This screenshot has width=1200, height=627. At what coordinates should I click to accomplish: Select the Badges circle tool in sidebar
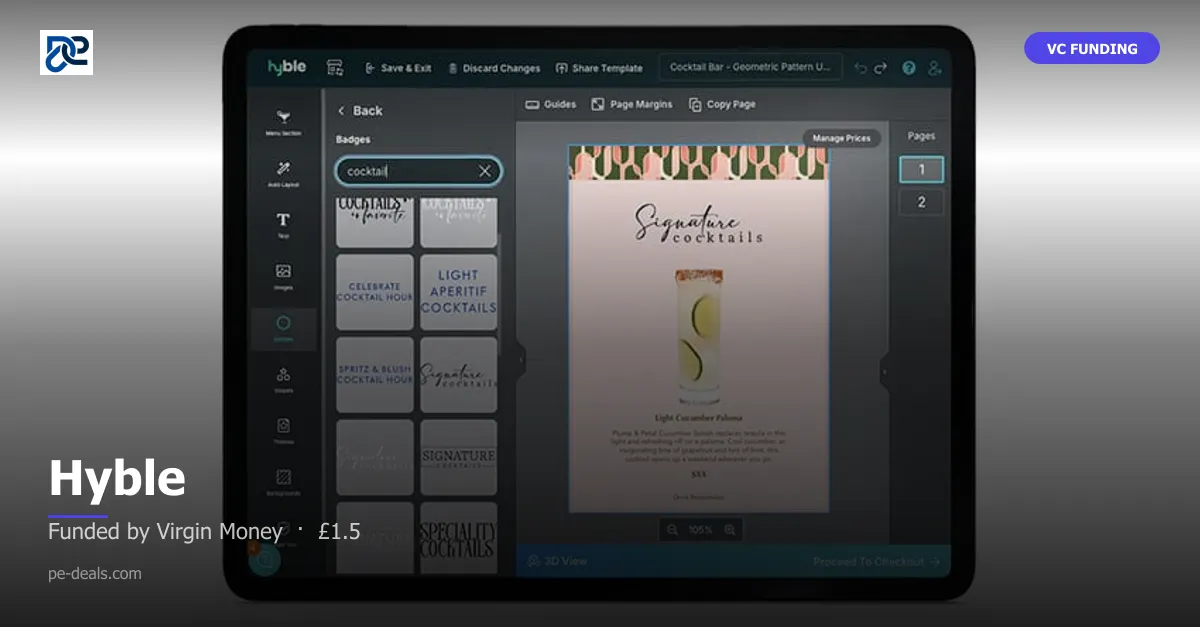[283, 328]
